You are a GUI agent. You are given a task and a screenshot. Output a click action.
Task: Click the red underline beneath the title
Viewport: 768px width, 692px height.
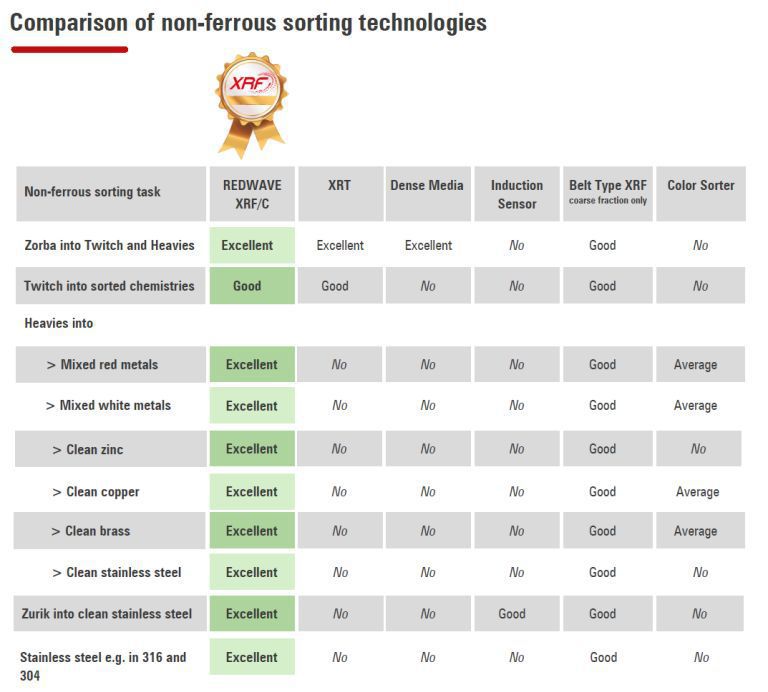69,48
